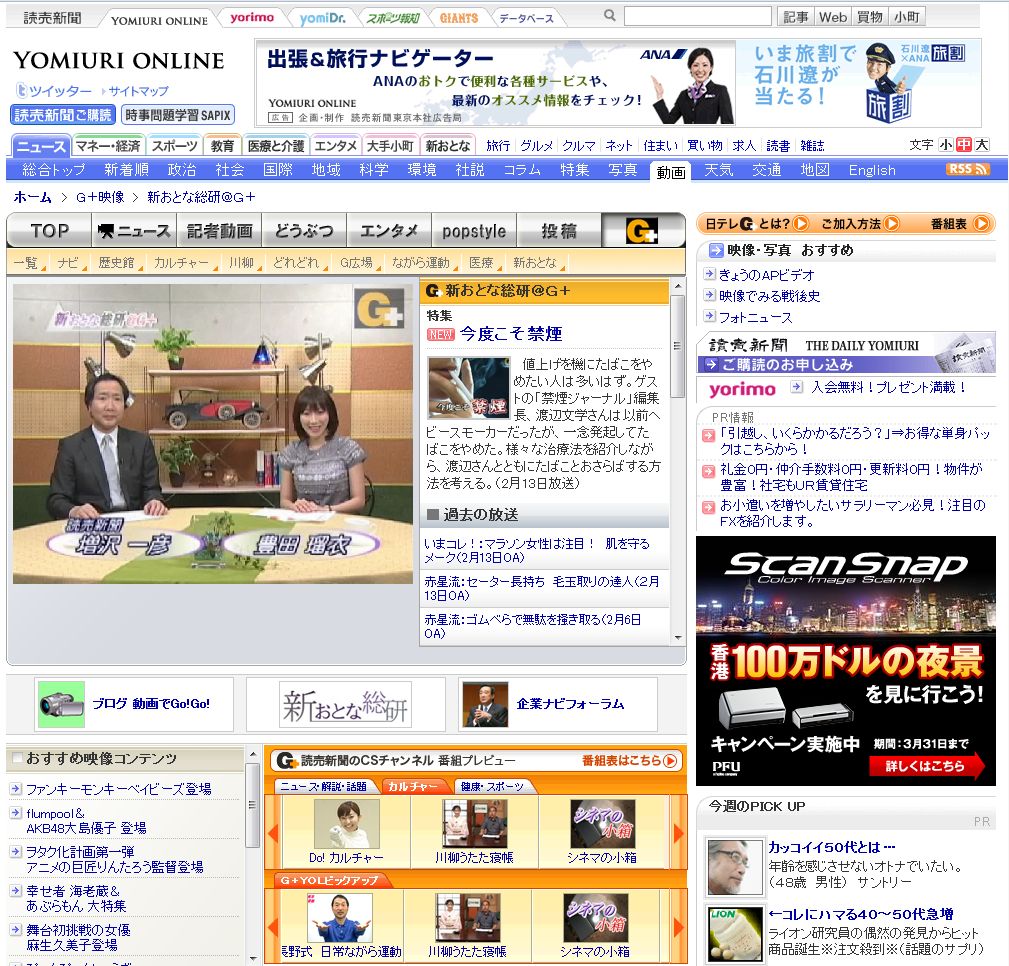The width and height of the screenshot is (1009, 966).
Task: Click the 時事問題学習 SAPIX button
Action: point(178,115)
